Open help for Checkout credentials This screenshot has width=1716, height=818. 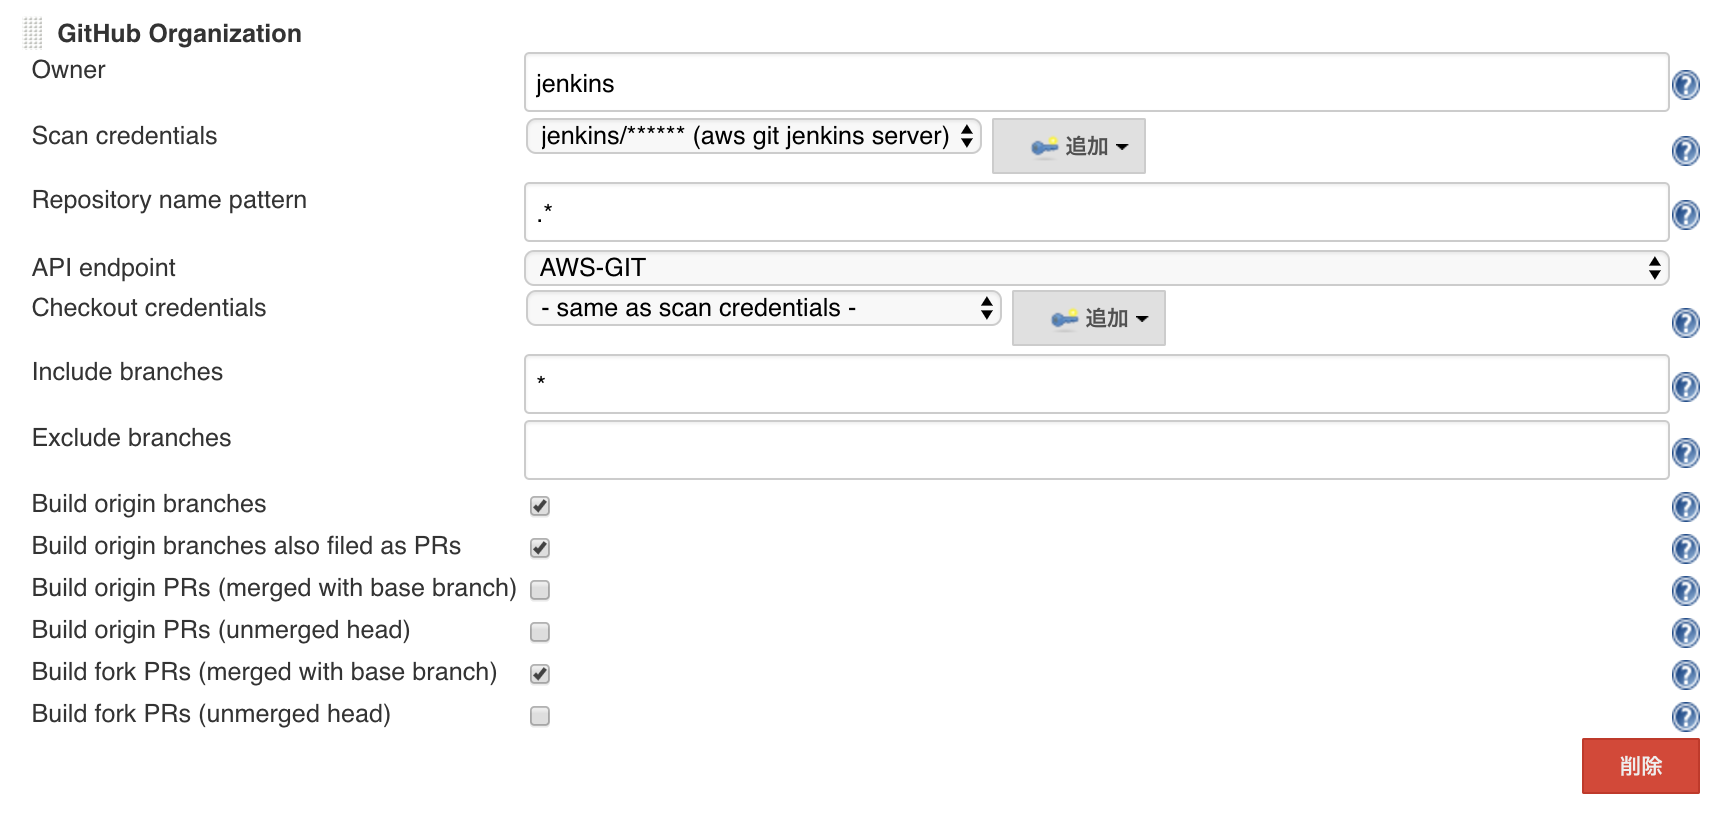pyautogui.click(x=1684, y=322)
